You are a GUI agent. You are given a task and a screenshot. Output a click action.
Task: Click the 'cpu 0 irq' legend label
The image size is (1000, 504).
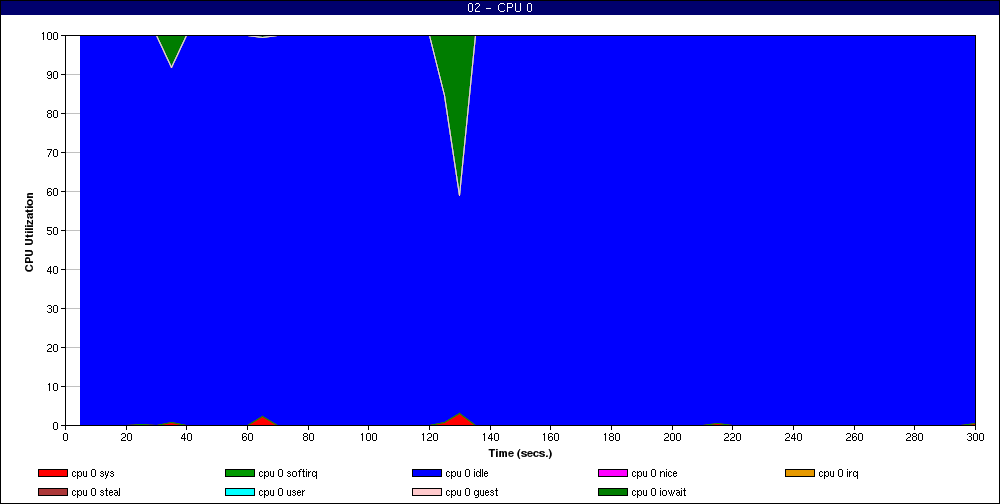(839, 473)
